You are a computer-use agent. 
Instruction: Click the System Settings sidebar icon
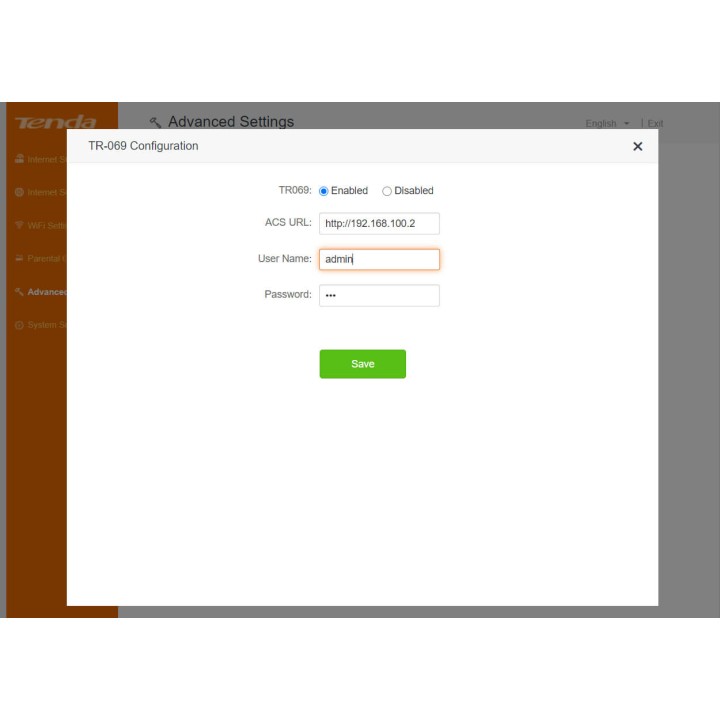coord(19,325)
